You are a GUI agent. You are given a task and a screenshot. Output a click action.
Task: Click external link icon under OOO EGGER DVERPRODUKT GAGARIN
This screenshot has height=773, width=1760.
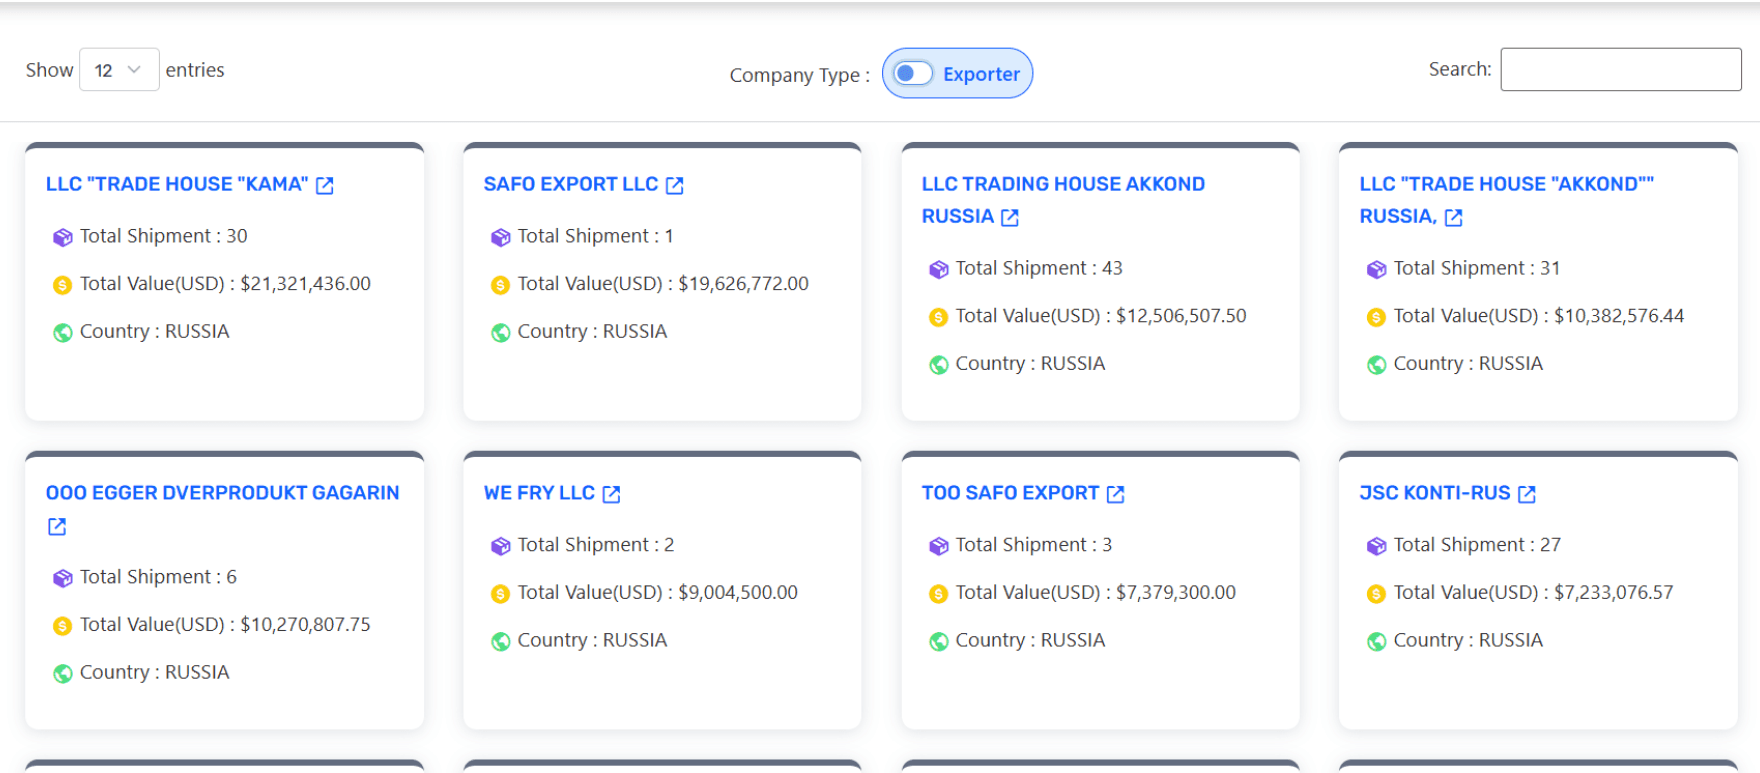pyautogui.click(x=57, y=526)
